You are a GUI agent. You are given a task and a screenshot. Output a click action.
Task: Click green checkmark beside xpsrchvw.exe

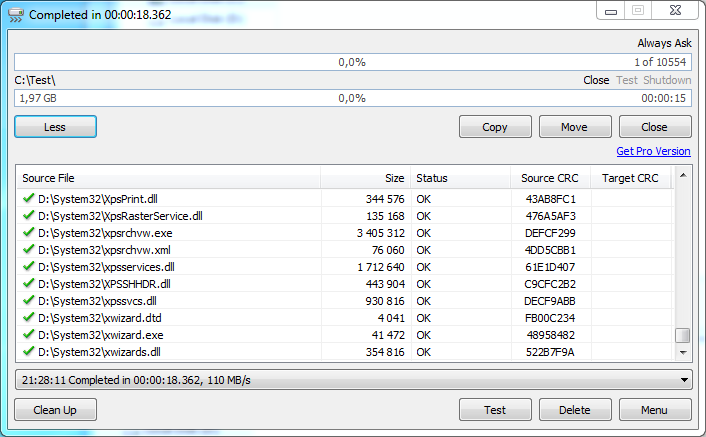29,232
